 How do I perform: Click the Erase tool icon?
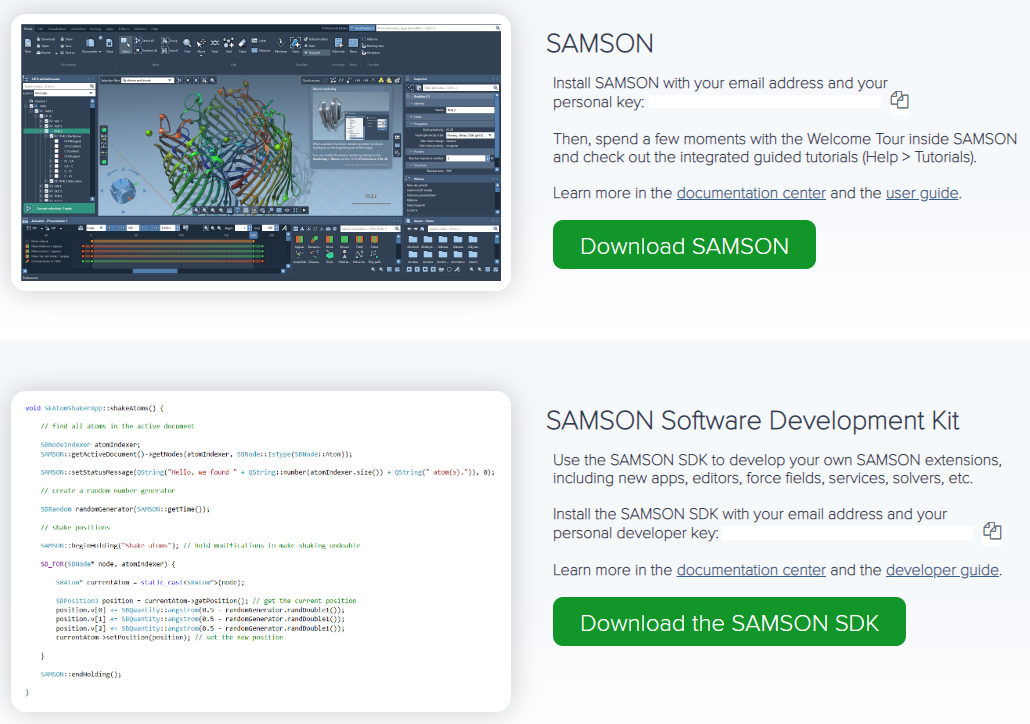242,44
